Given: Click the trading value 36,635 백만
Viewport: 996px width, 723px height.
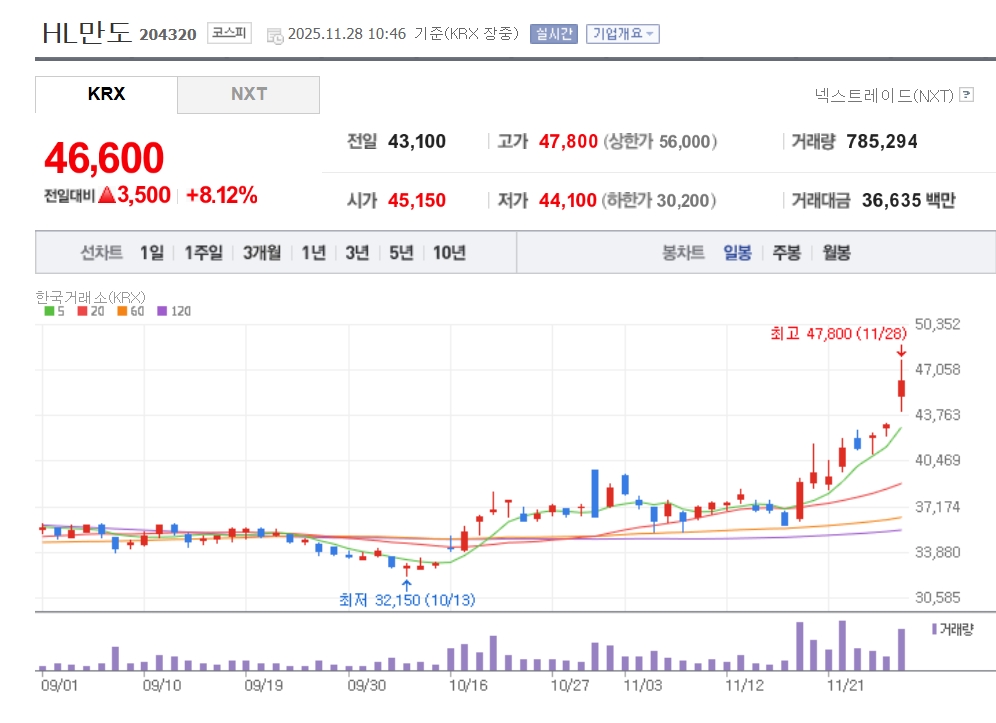Looking at the screenshot, I should [x=908, y=200].
